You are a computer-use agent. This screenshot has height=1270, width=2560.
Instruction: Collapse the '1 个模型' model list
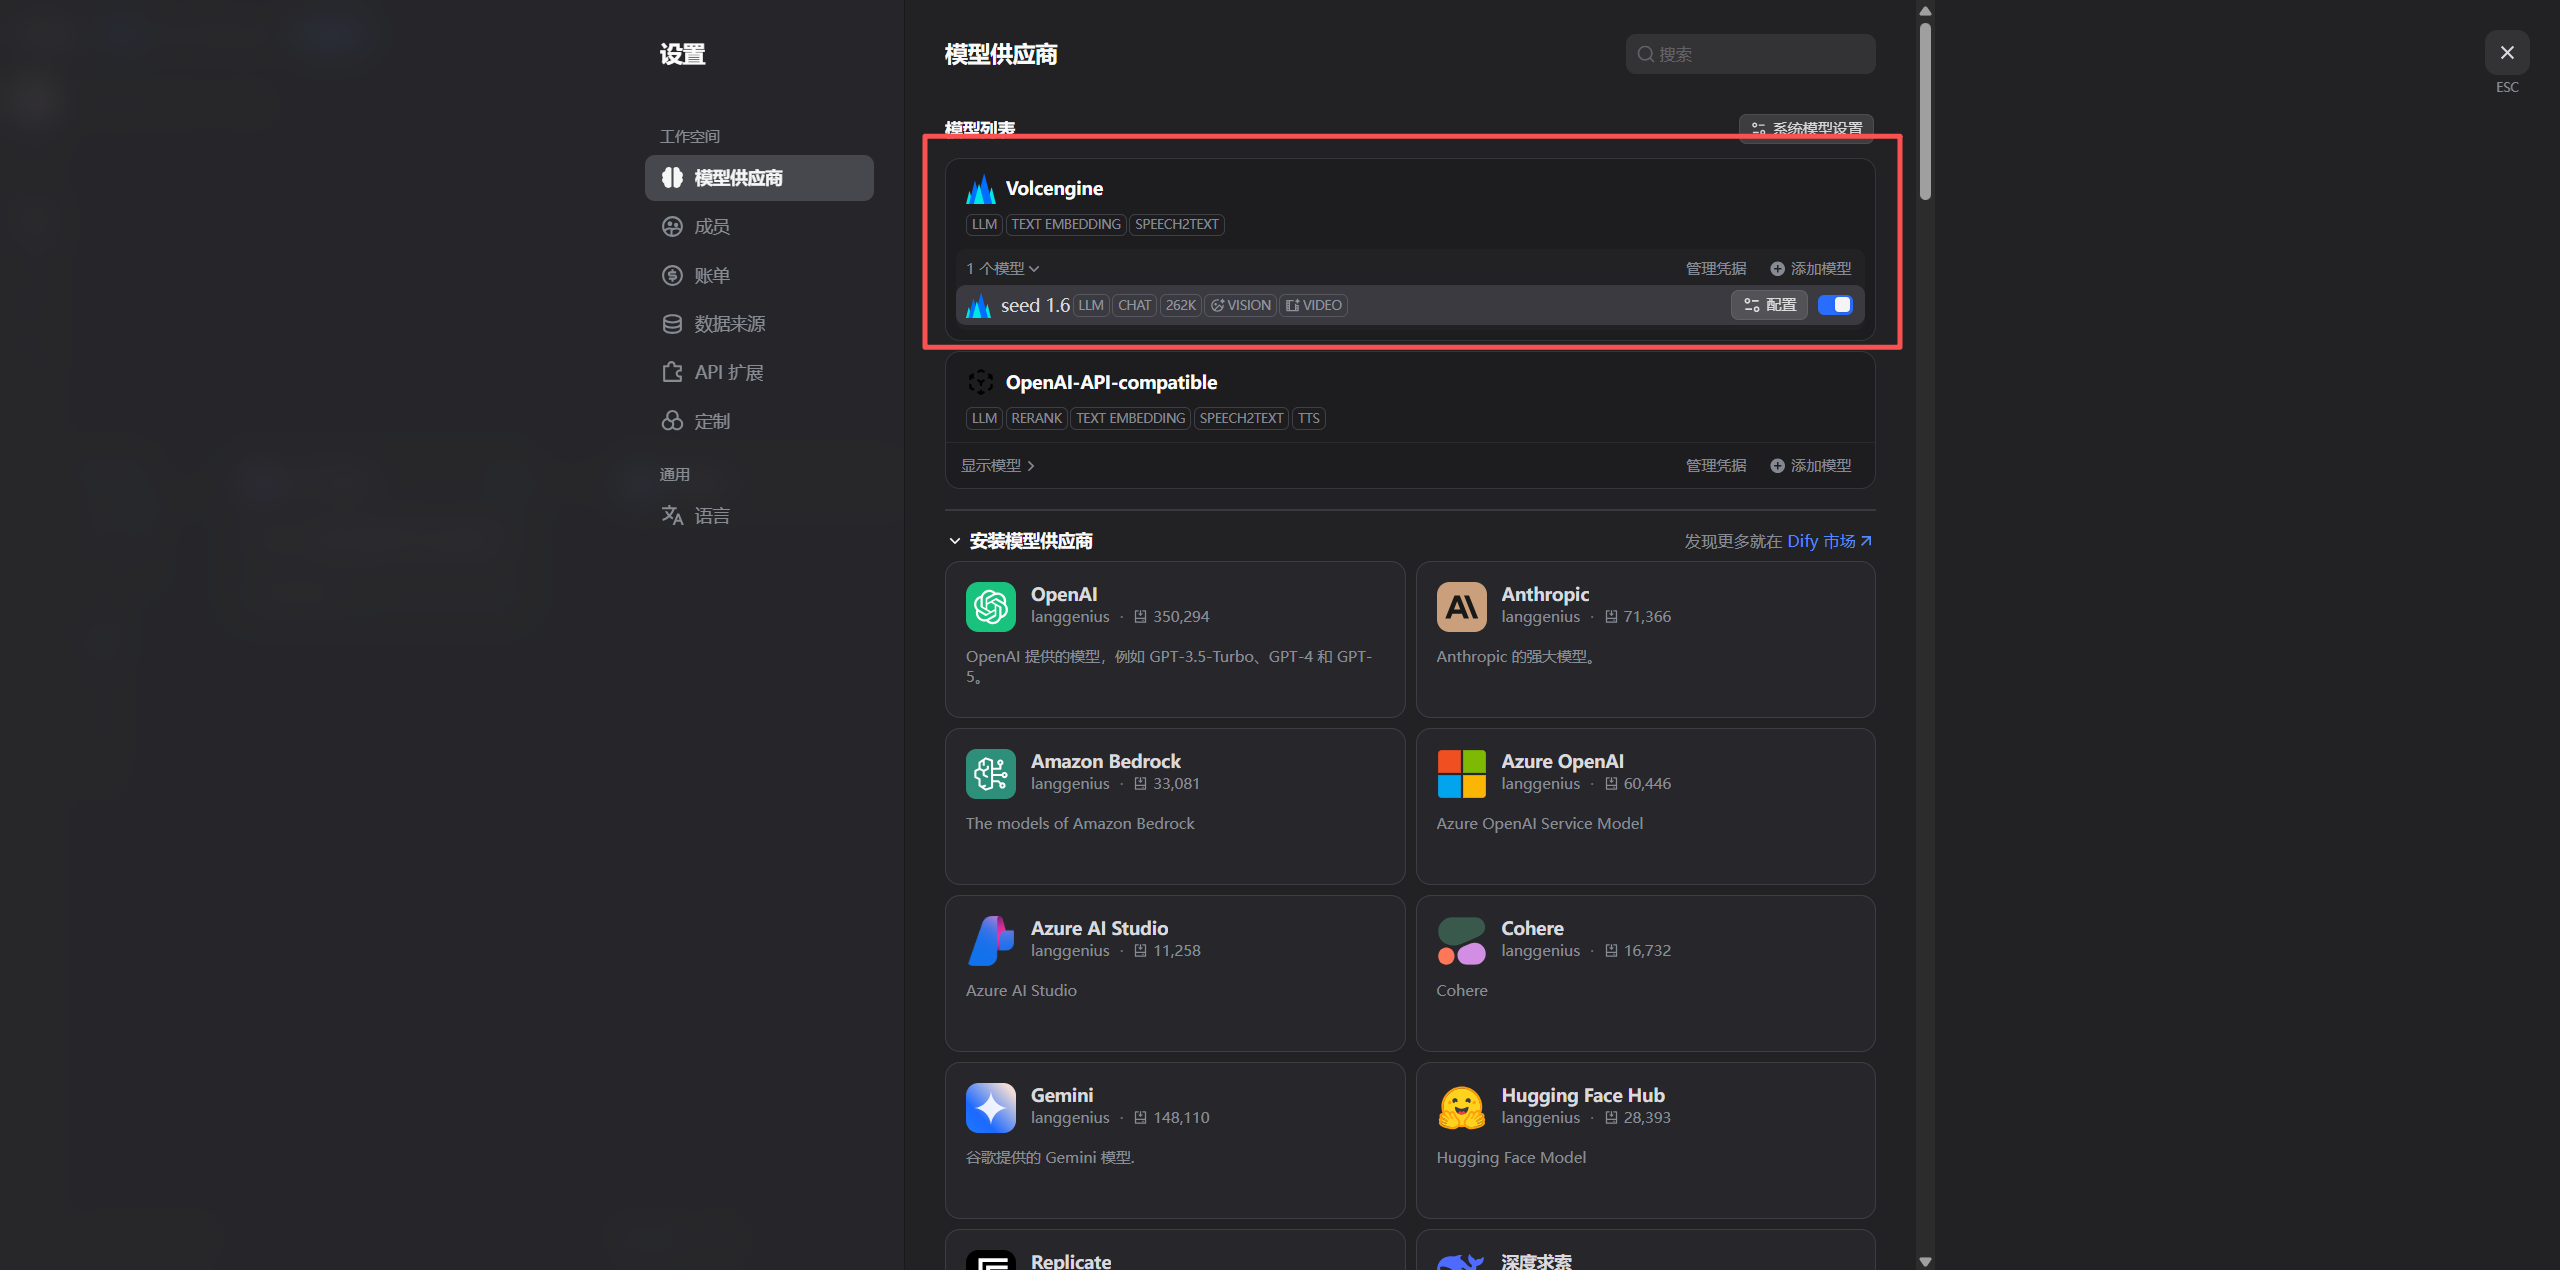tap(1003, 268)
